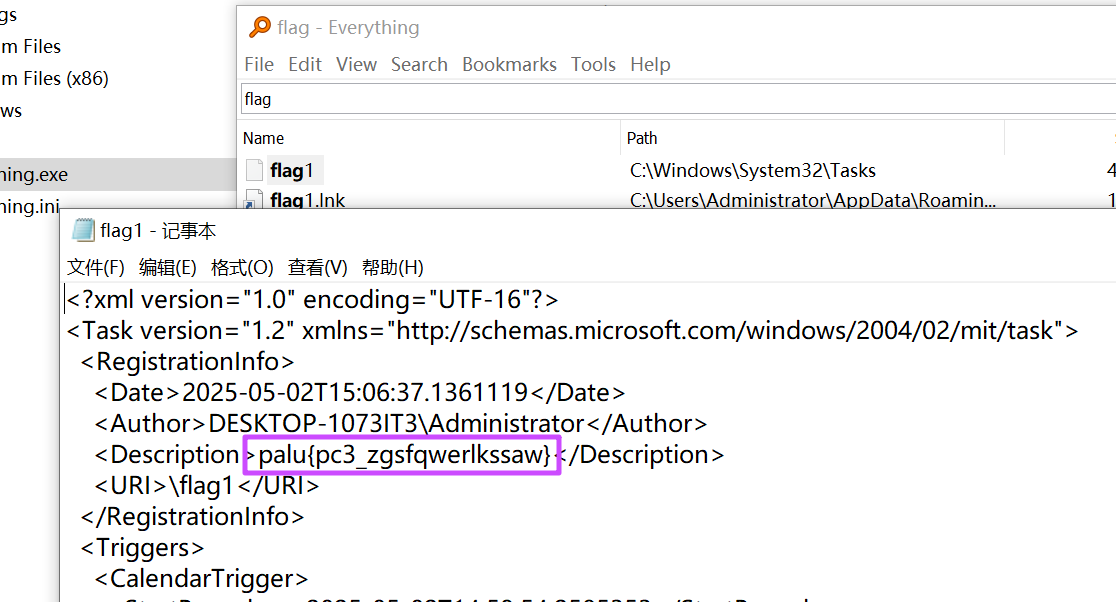Click the search box containing "flag"
The image size is (1116, 602).
click(670, 99)
